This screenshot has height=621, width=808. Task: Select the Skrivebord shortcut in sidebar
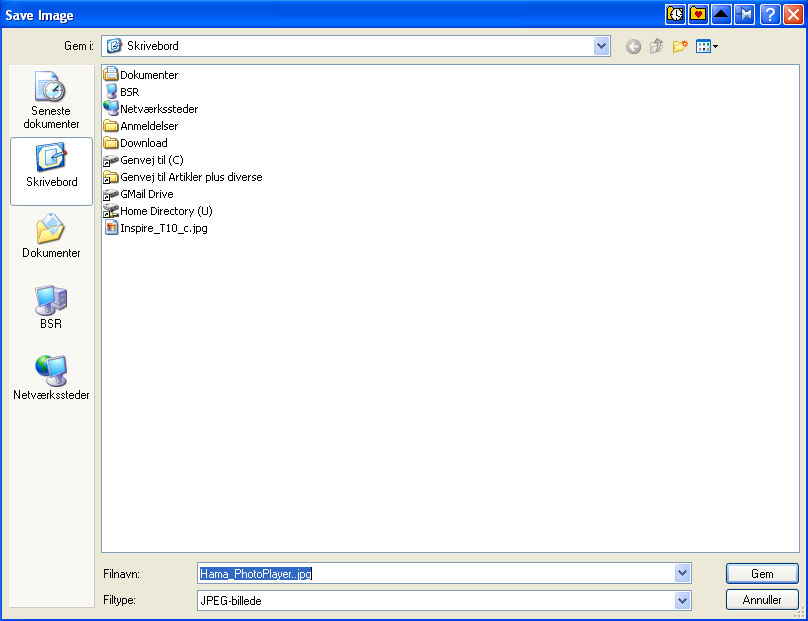click(51, 171)
